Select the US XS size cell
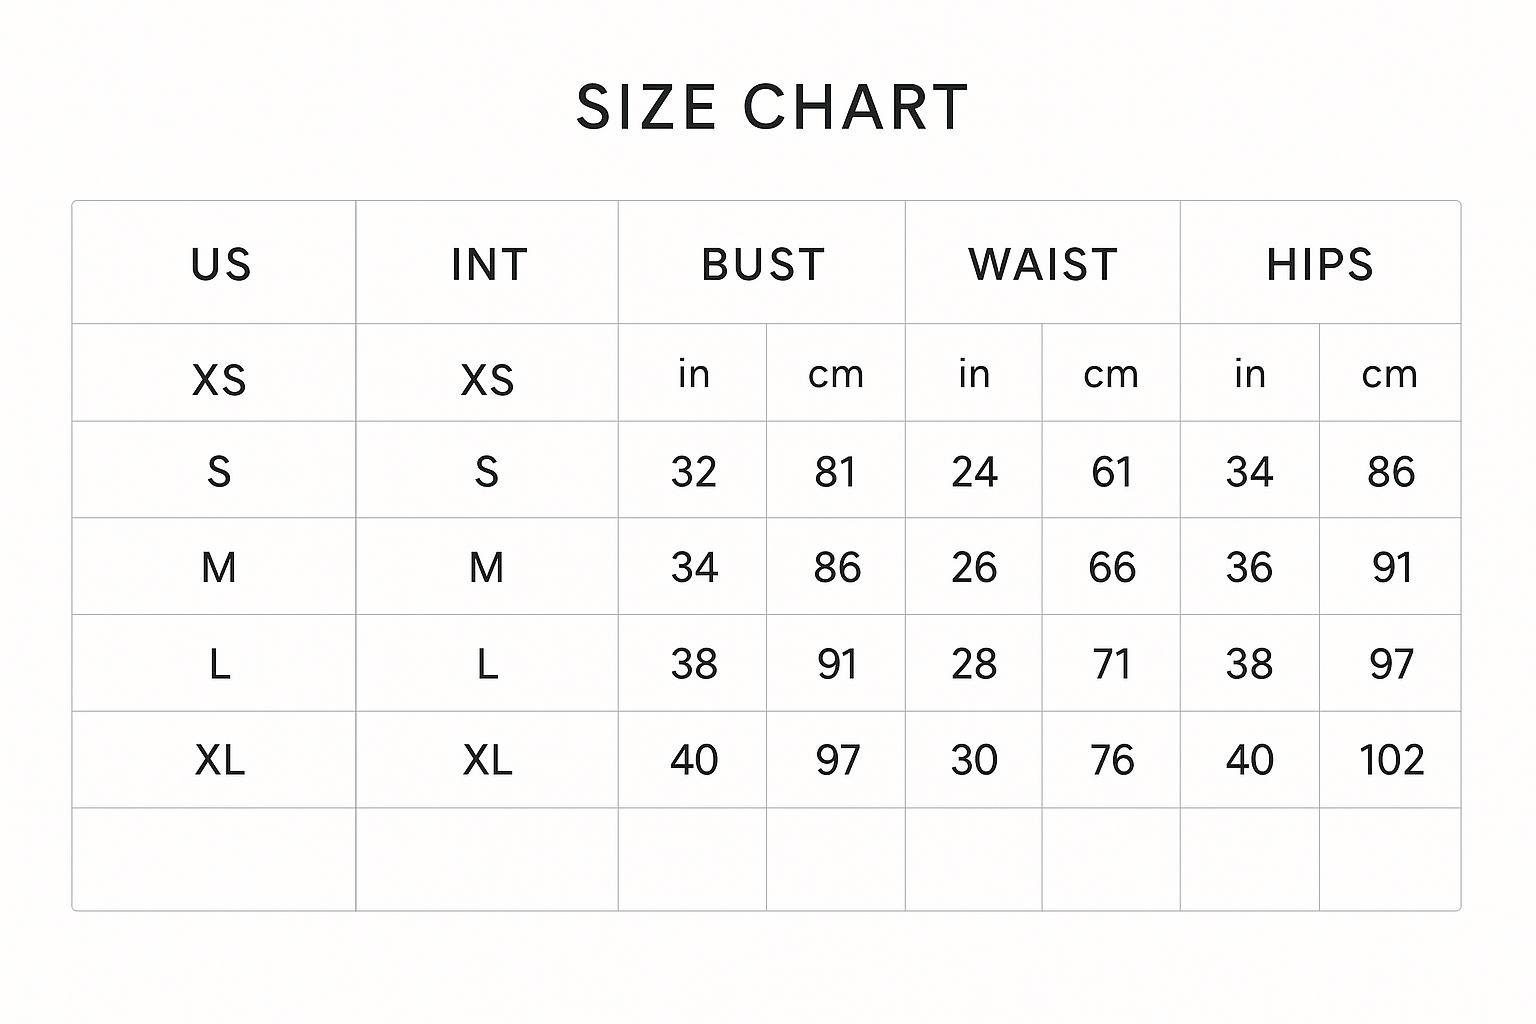Viewport: 1536px width, 1024px height. (x=219, y=380)
